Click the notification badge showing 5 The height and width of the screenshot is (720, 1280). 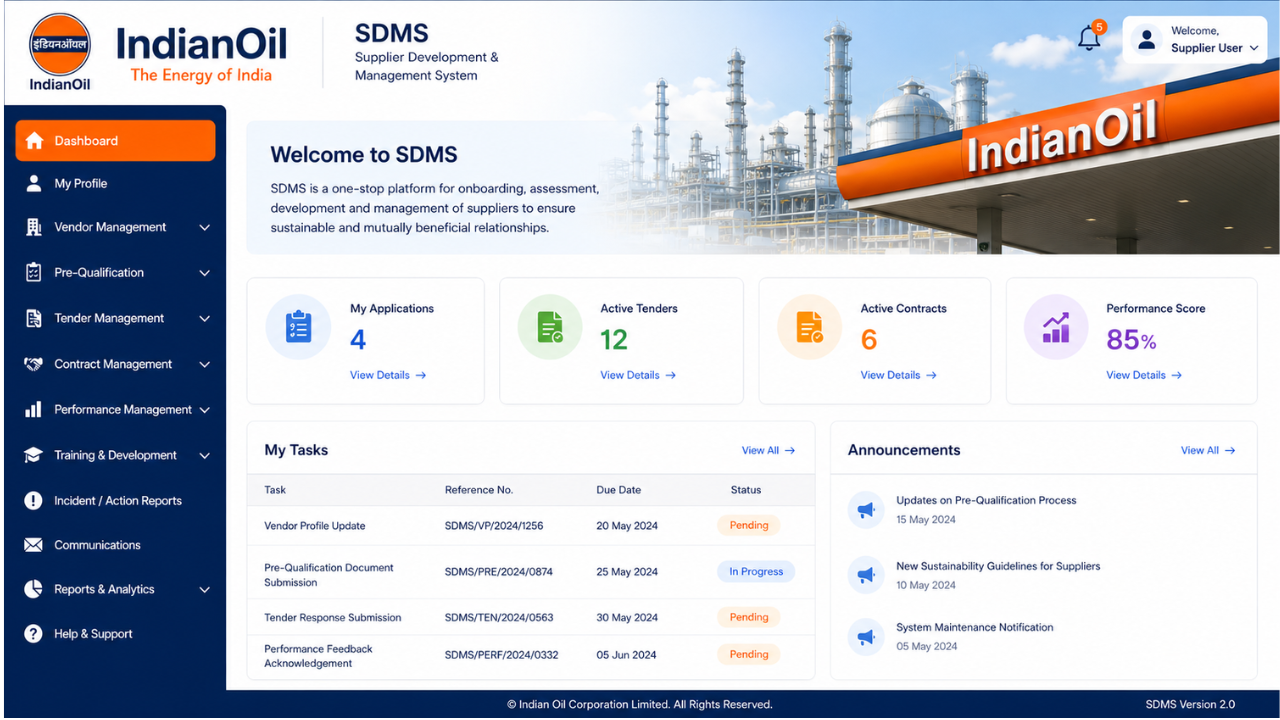(x=1100, y=27)
